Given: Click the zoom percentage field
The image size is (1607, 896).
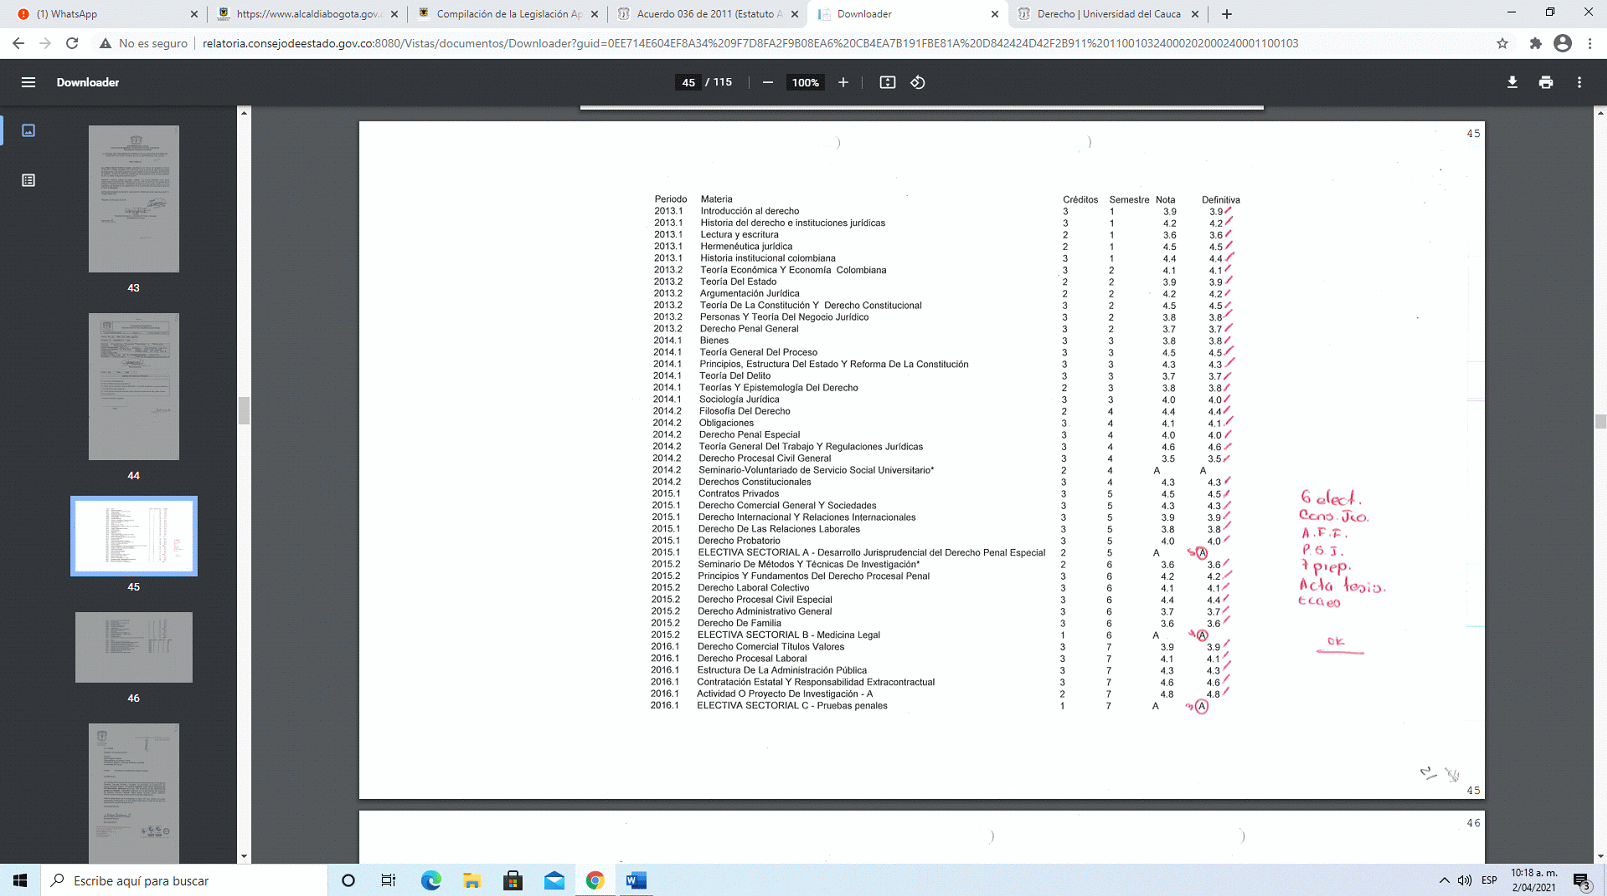Looking at the screenshot, I should (805, 82).
